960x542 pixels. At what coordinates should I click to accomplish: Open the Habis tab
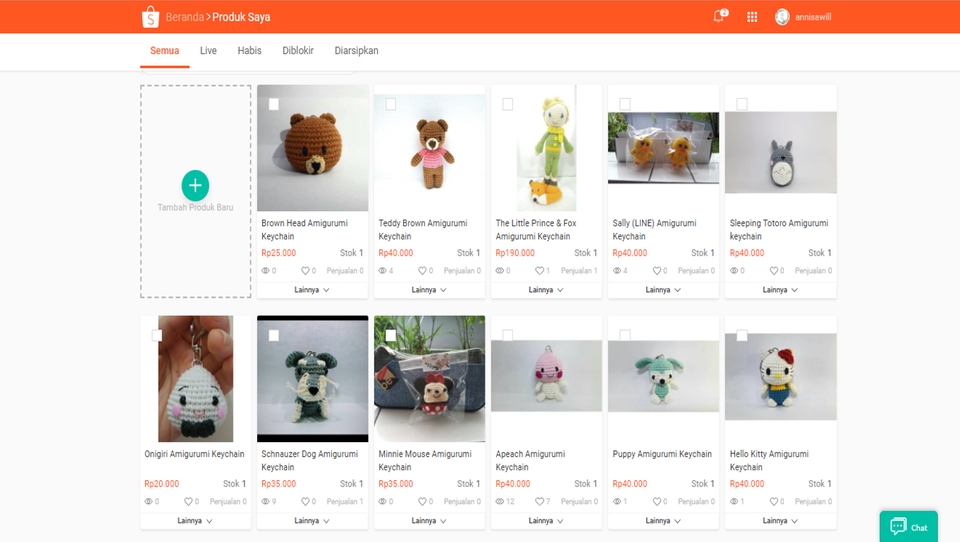(249, 51)
